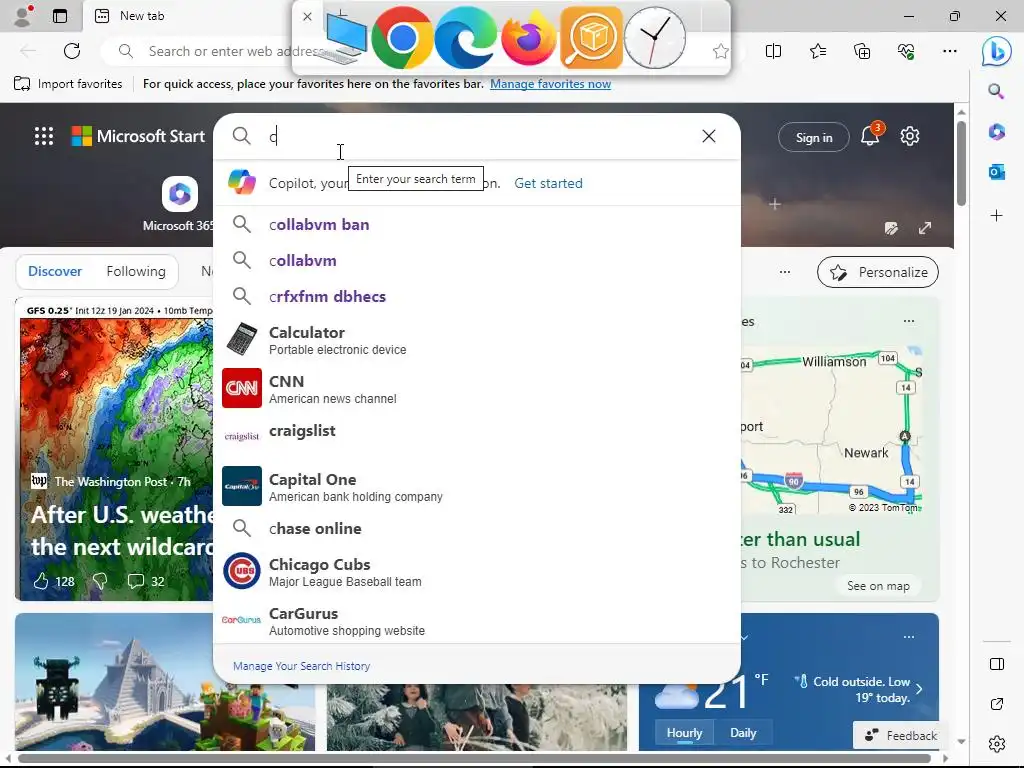Click Sign in button

click(814, 137)
